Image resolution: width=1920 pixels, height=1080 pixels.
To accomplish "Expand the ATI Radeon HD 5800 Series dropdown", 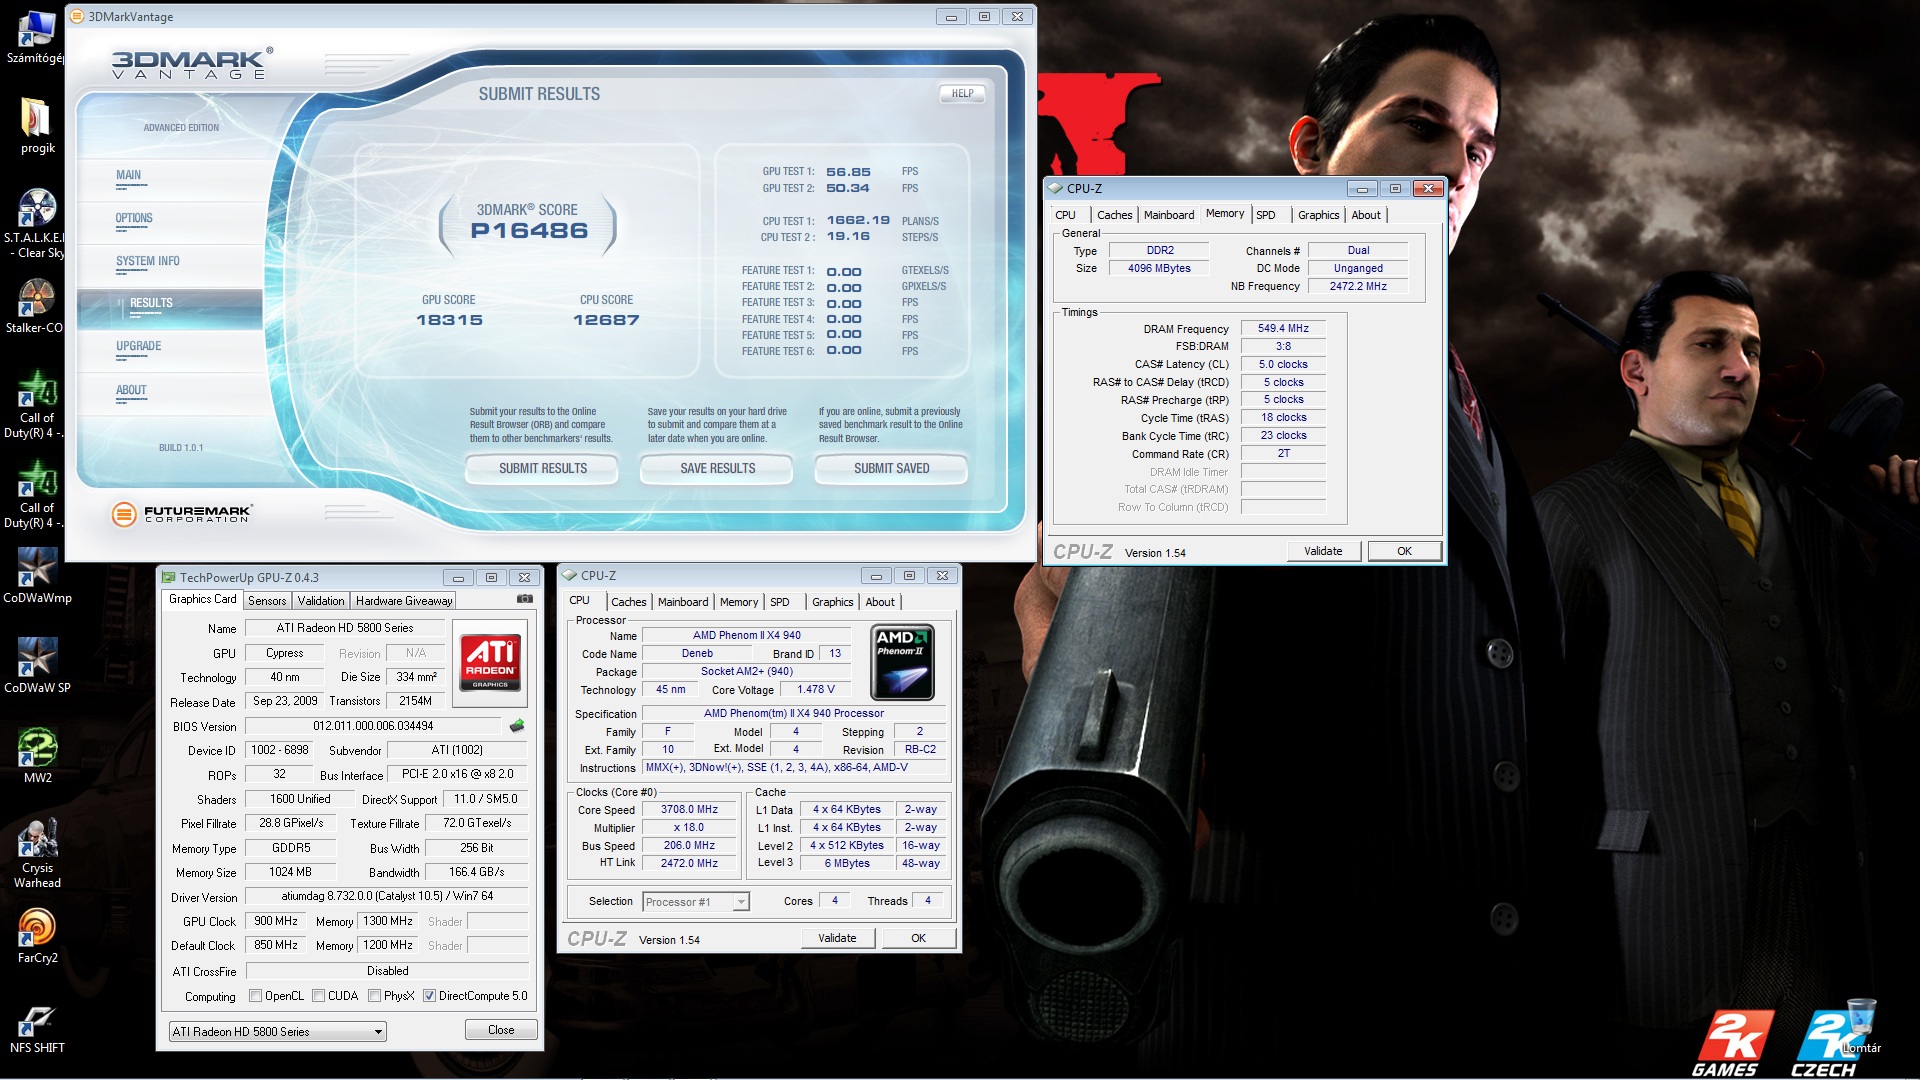I will click(x=378, y=1031).
